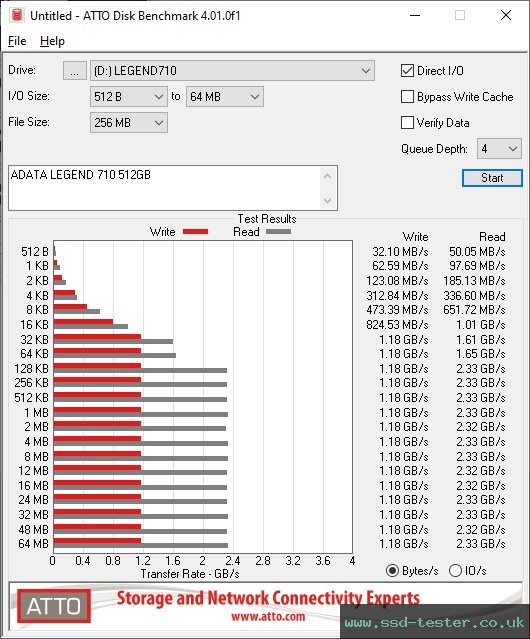Click the 651.72 MB/s read value
Image resolution: width=530 pixels, height=639 pixels.
(474, 310)
